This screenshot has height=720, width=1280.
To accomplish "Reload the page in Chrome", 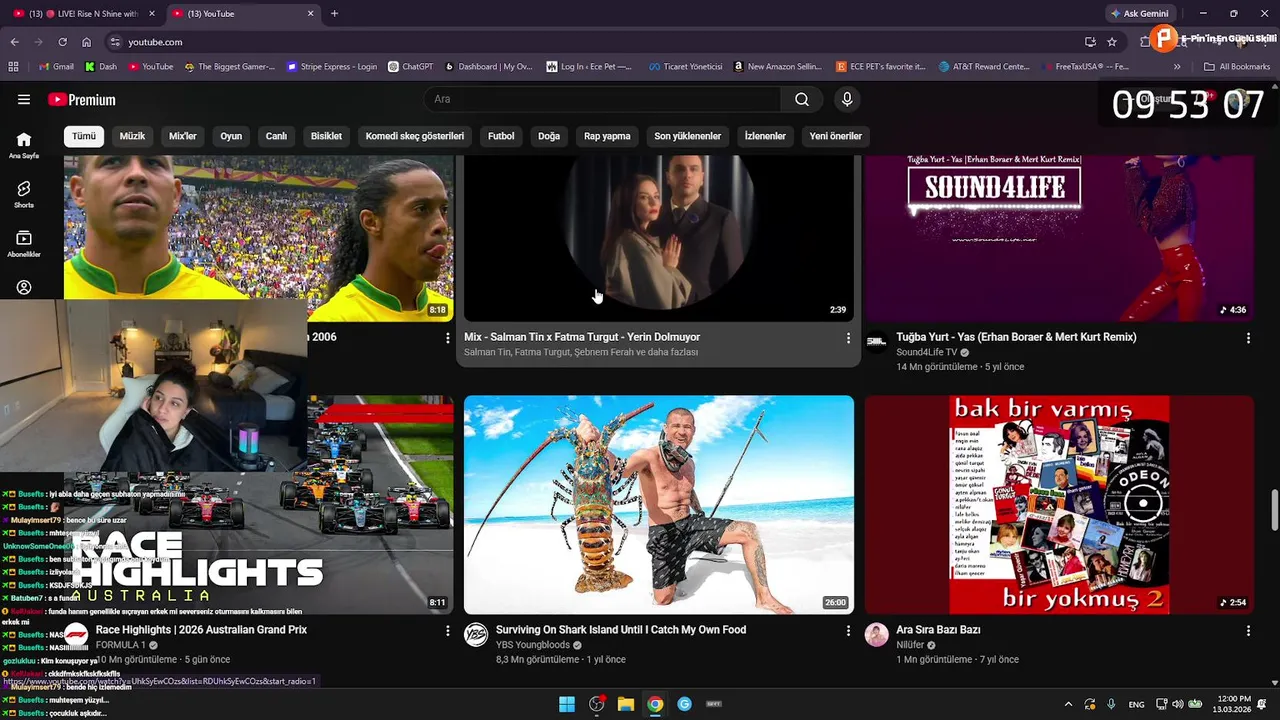I will click(62, 42).
